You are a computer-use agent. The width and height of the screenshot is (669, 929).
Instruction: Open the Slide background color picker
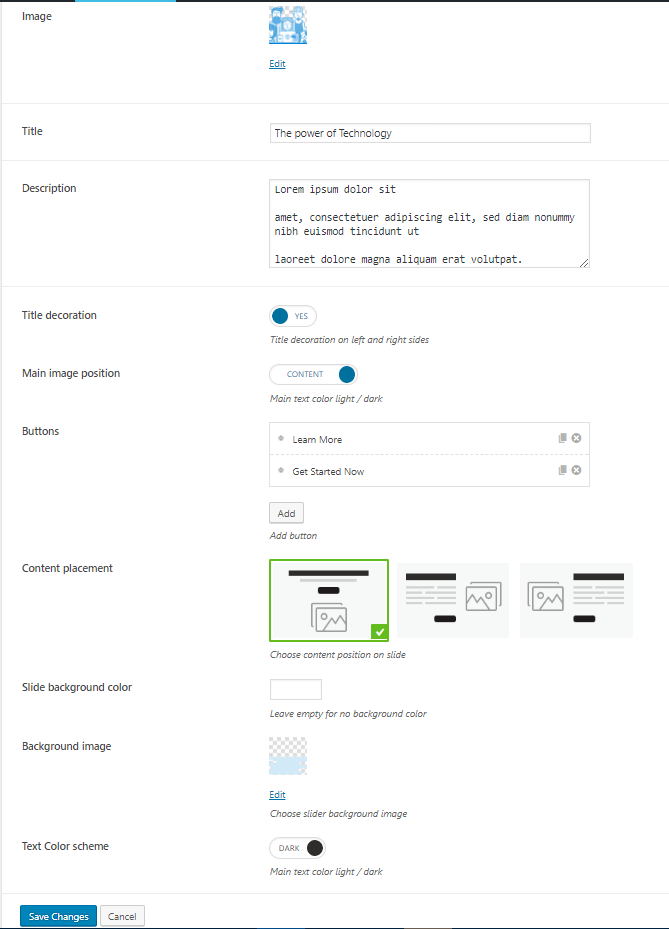pyautogui.click(x=296, y=689)
